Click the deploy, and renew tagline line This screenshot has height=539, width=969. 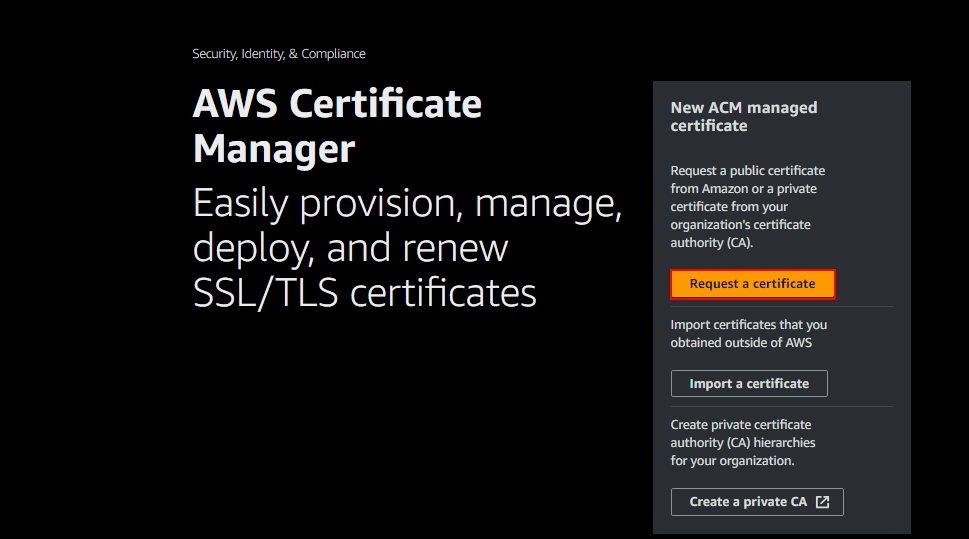tap(350, 248)
